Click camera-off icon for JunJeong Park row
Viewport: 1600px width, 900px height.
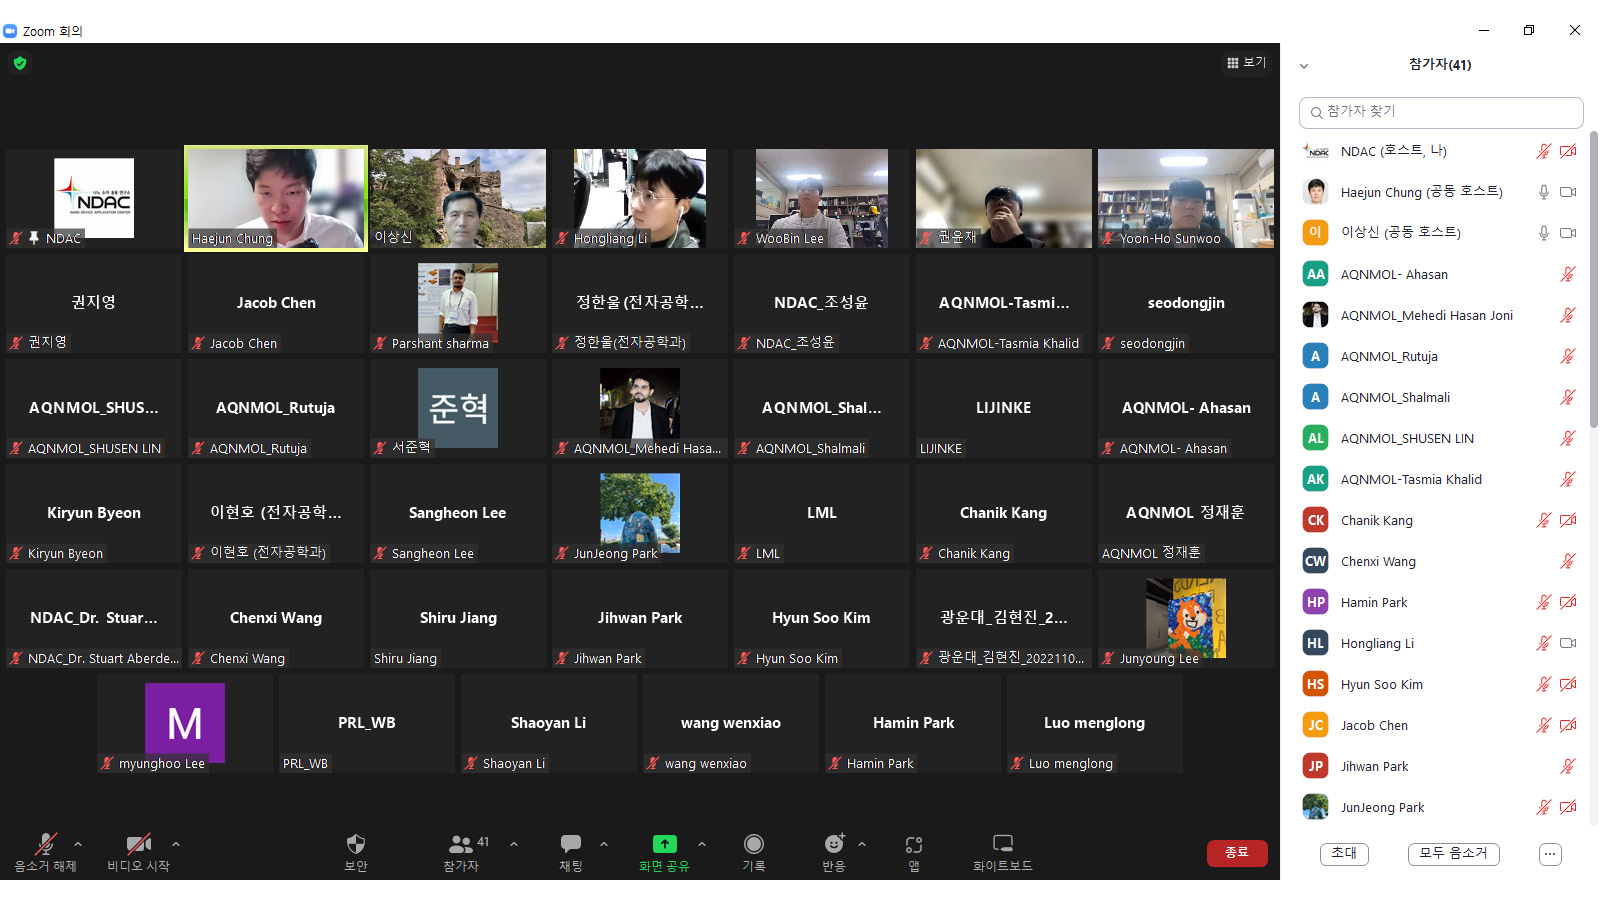1568,807
